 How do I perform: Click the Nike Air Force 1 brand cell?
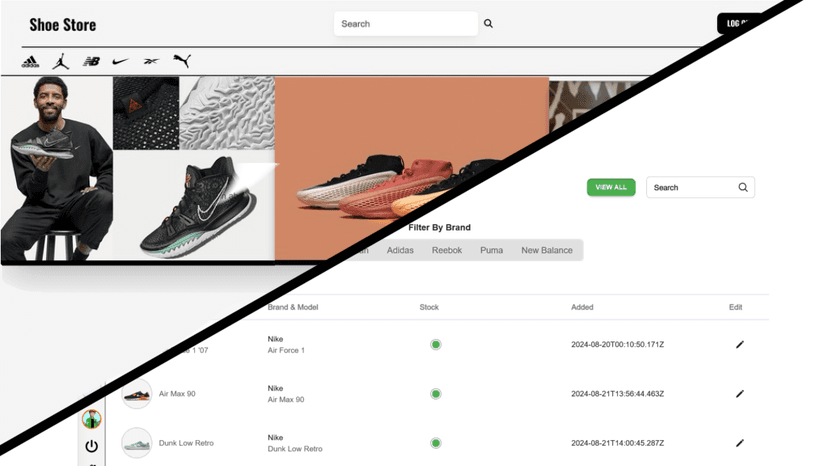point(286,344)
